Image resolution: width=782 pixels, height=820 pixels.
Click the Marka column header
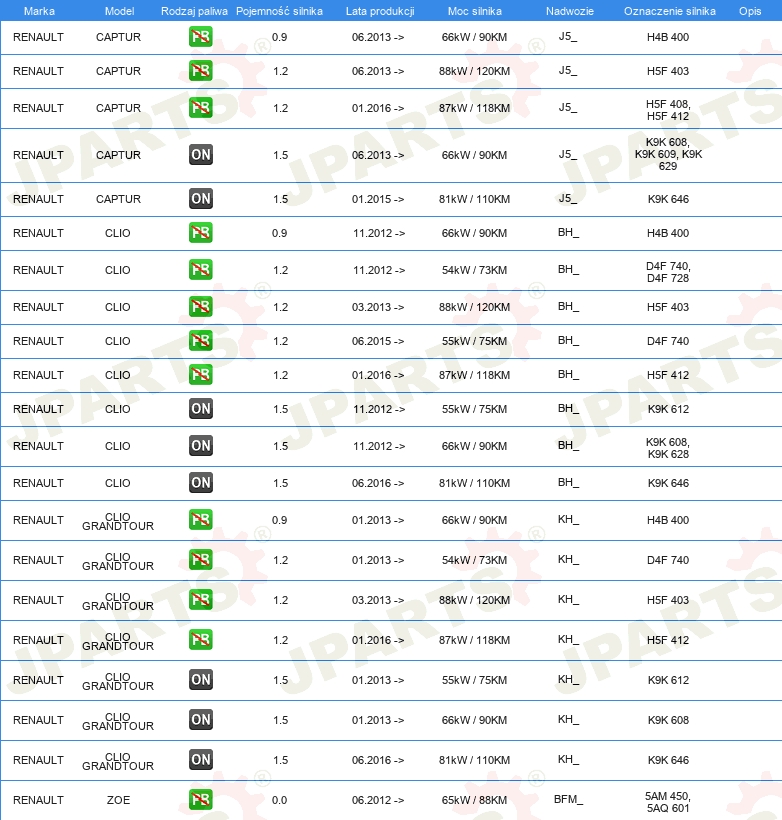(39, 11)
